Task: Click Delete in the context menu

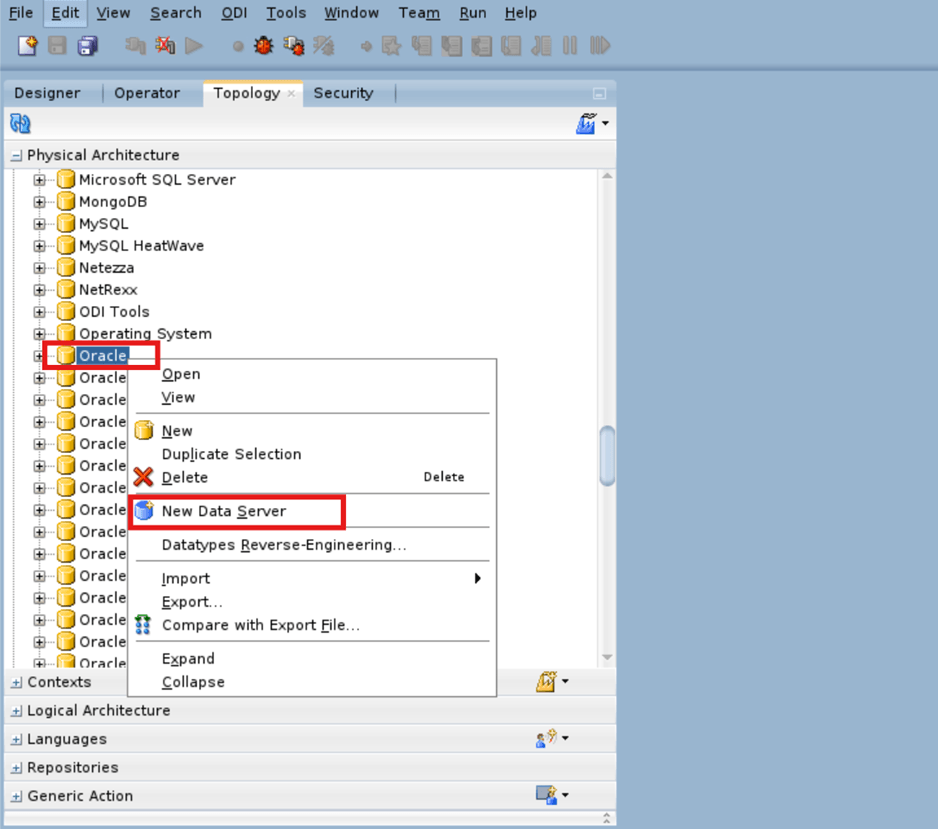Action: 185,477
